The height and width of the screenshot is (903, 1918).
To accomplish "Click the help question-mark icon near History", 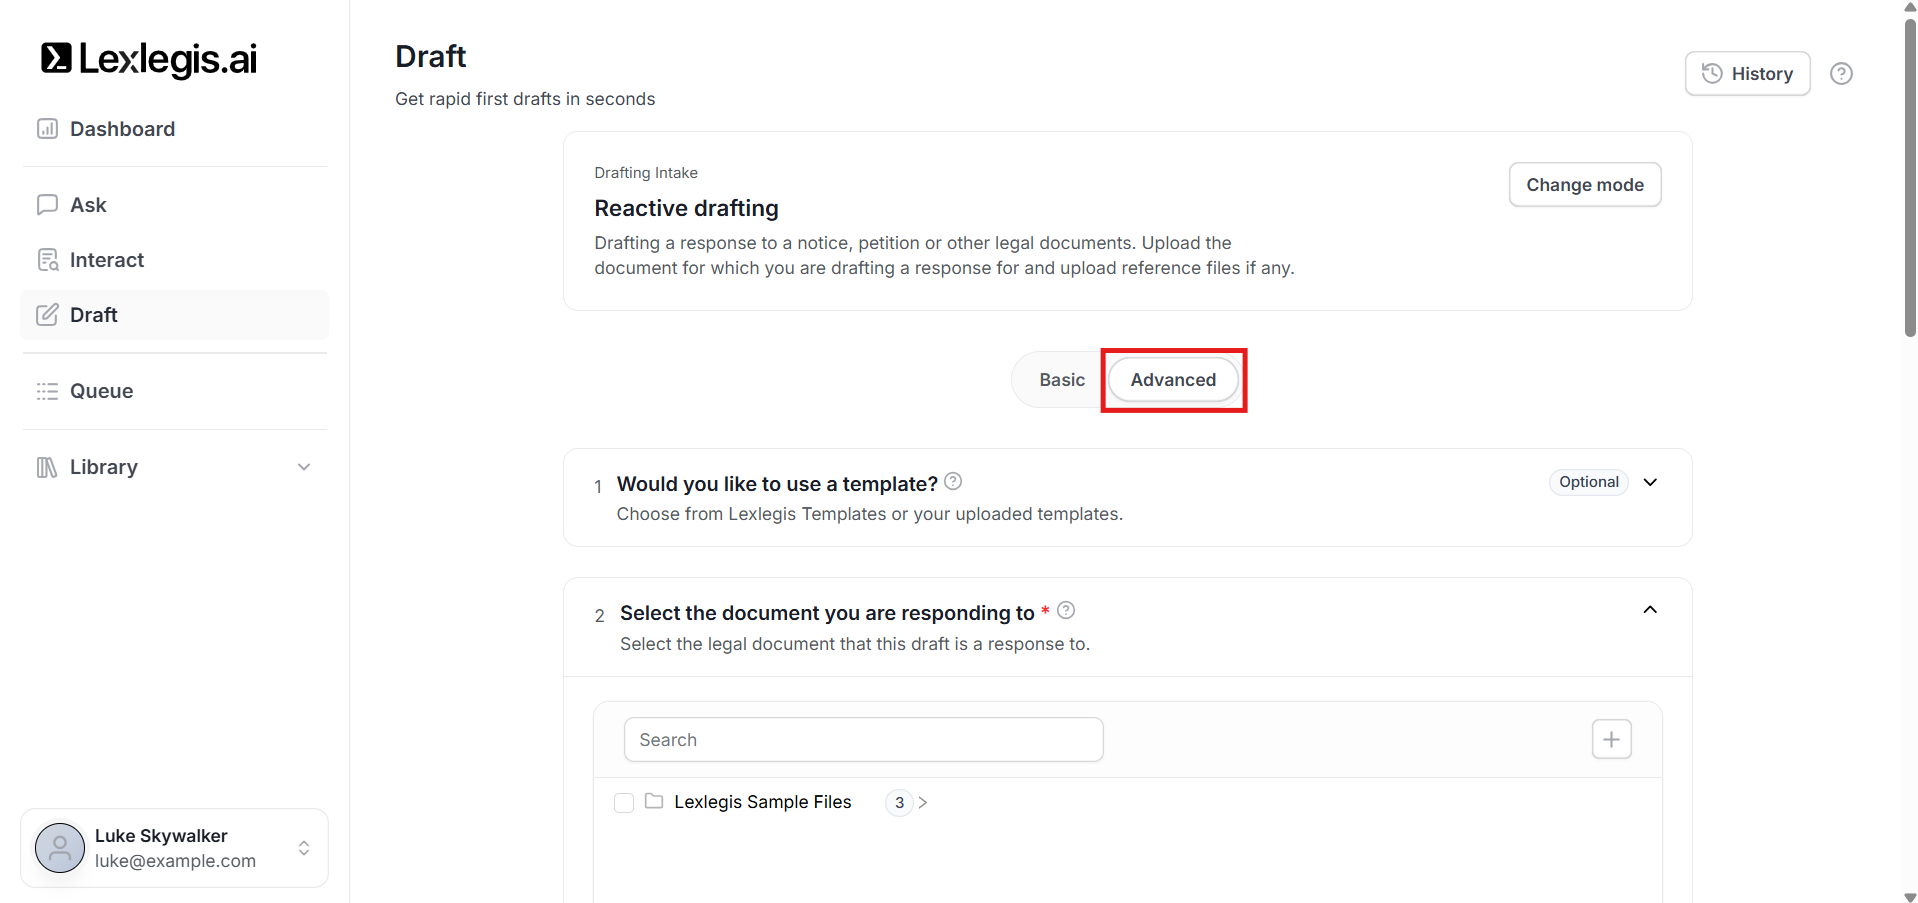I will (x=1841, y=74).
